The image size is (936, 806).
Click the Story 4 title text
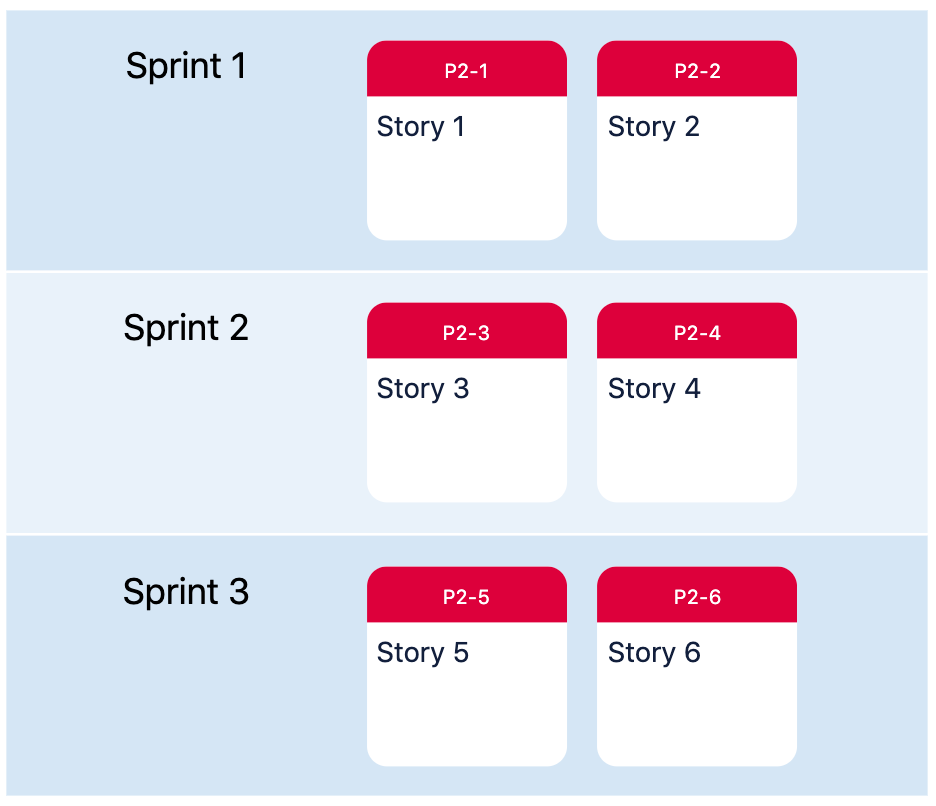654,389
